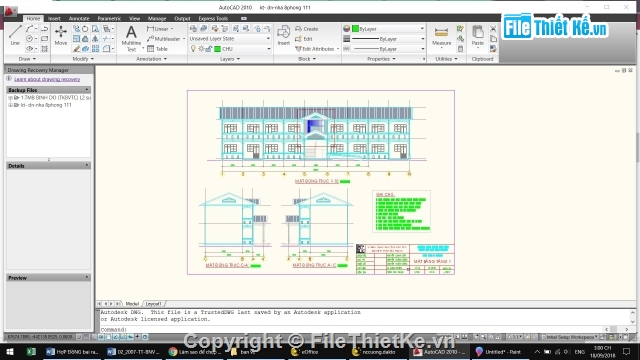Click the Insert block icon
The height and width of the screenshot is (360, 640).
tap(283, 35)
